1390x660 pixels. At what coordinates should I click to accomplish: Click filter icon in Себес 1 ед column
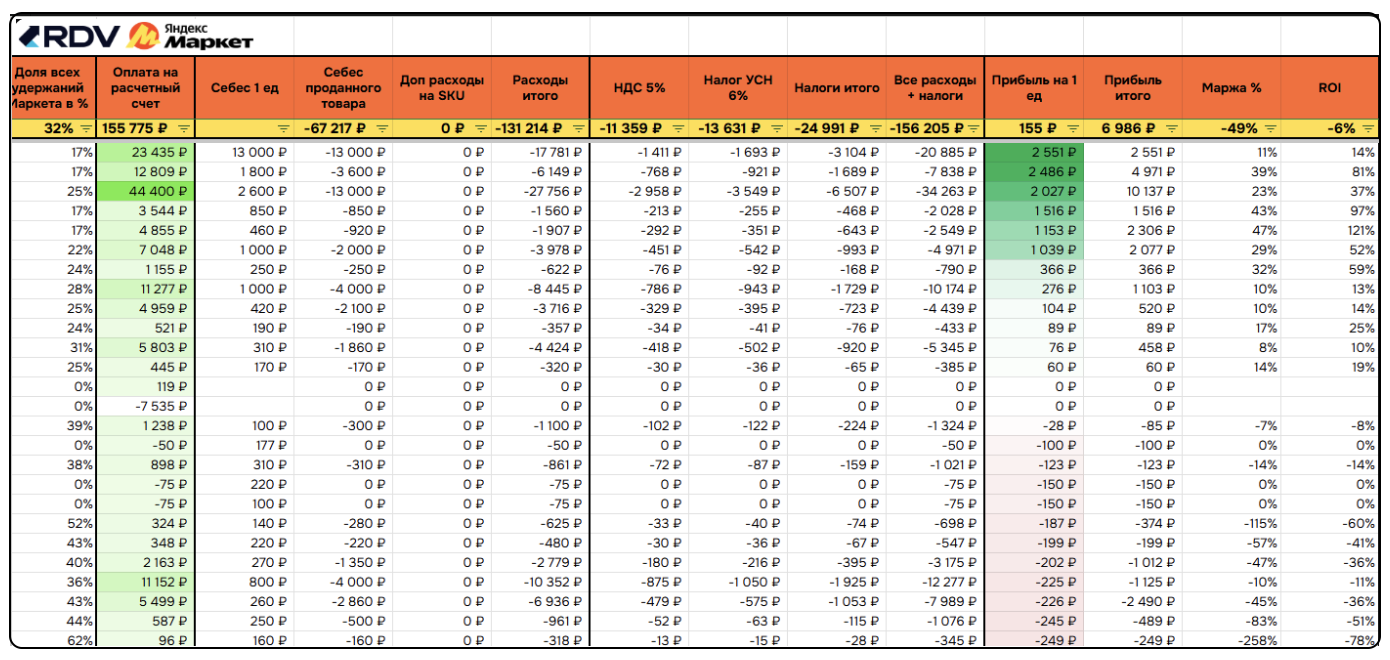coord(283,129)
